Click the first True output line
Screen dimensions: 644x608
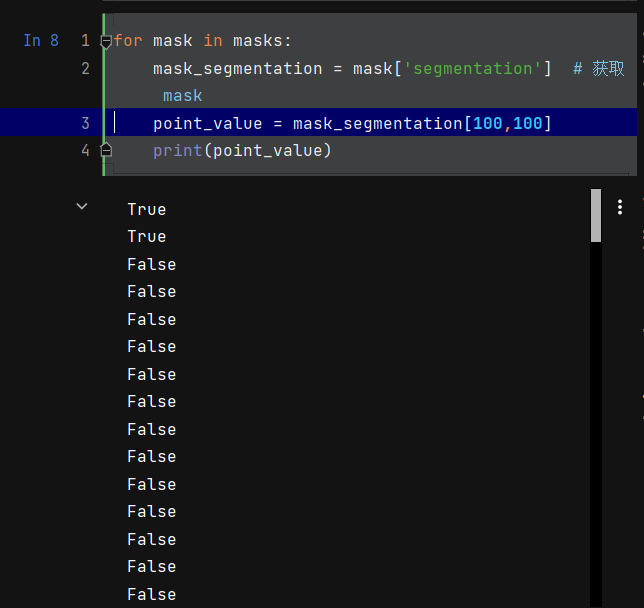coord(147,209)
